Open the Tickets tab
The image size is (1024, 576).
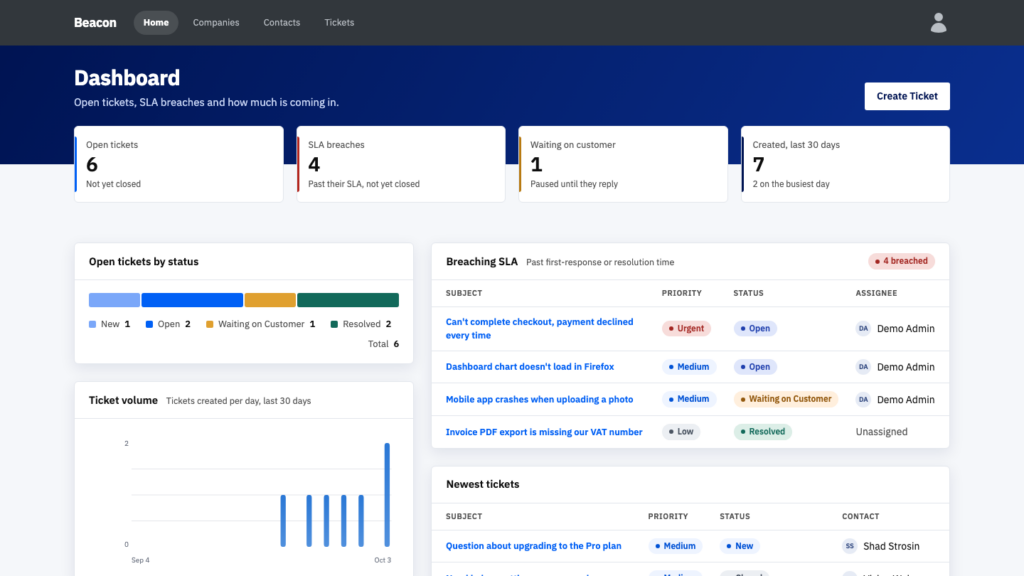click(x=339, y=23)
